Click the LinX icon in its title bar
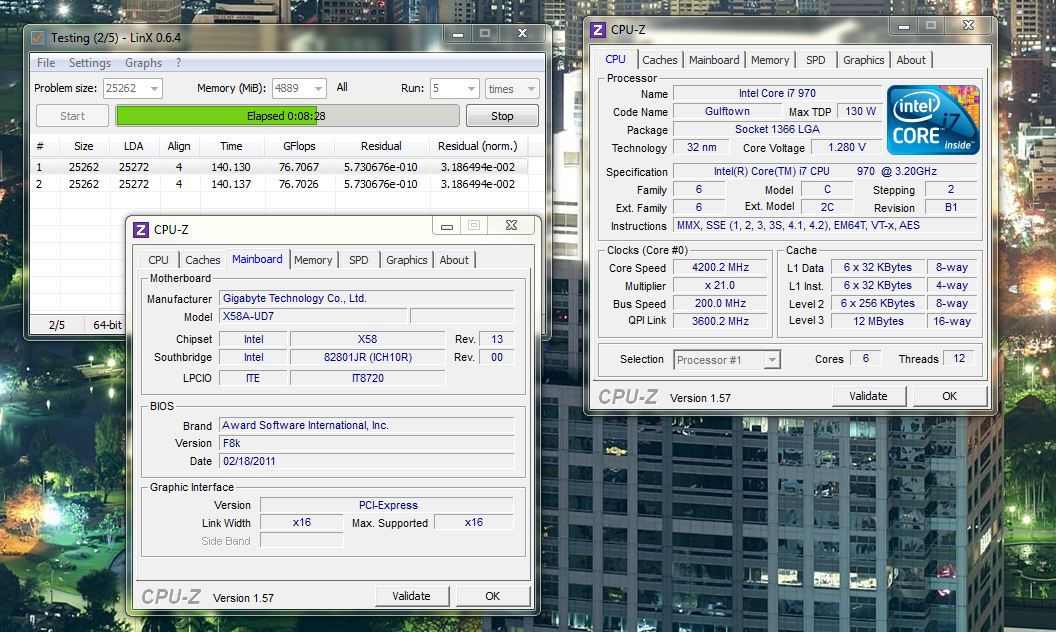Screen dimensions: 1056x632 tap(39, 37)
